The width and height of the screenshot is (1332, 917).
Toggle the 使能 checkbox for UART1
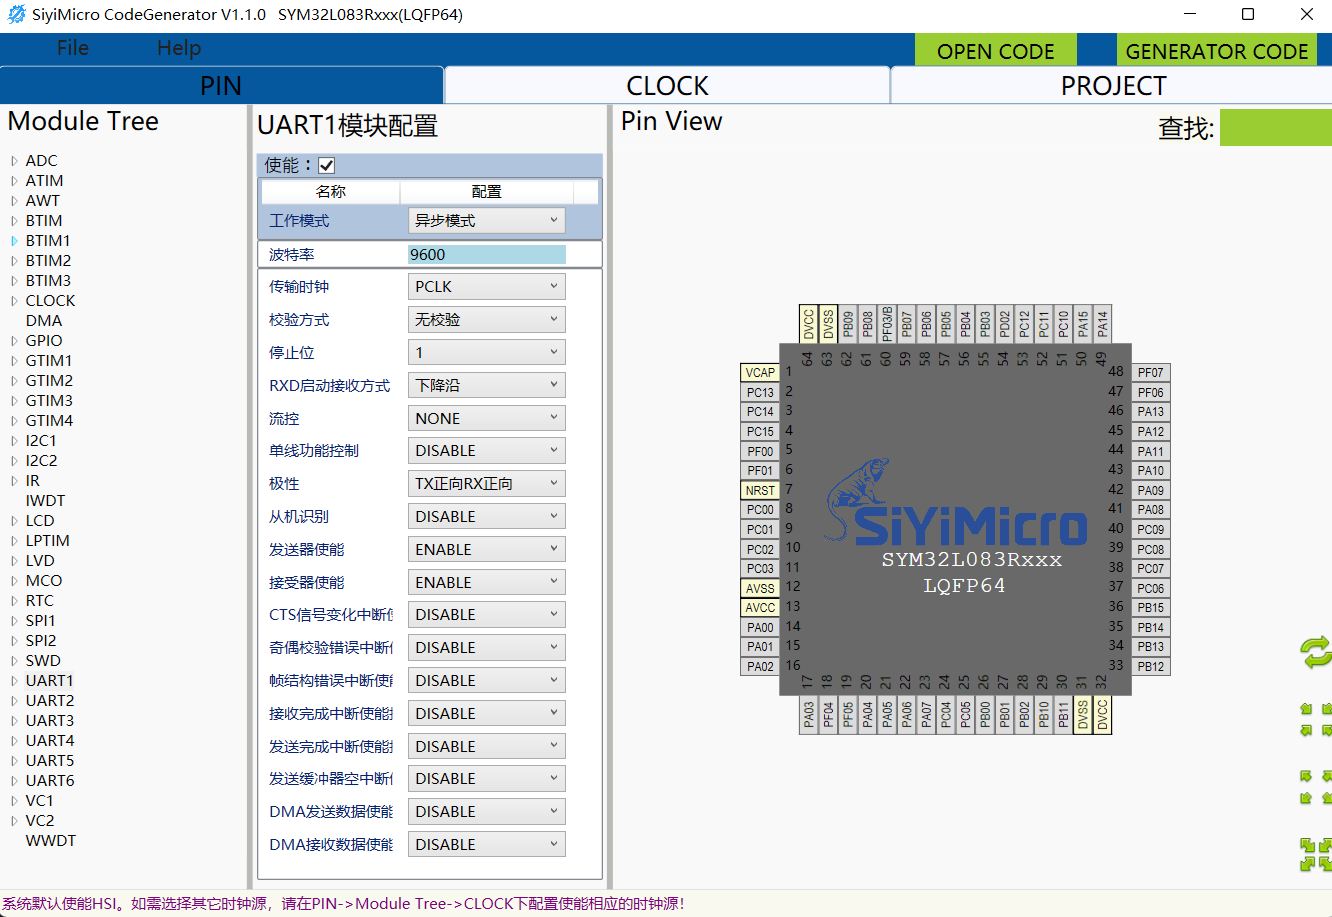pyautogui.click(x=327, y=165)
